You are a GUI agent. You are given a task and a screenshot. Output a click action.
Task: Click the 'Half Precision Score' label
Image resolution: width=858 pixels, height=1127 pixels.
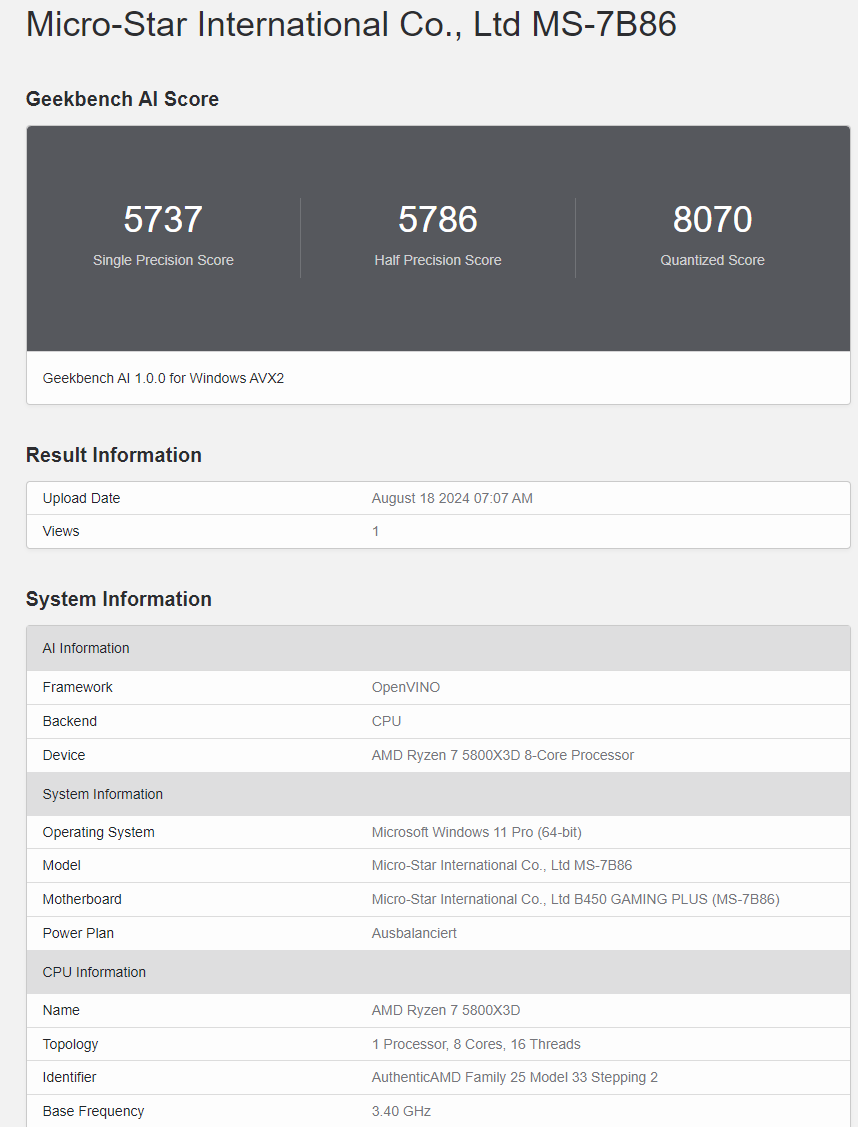438,260
